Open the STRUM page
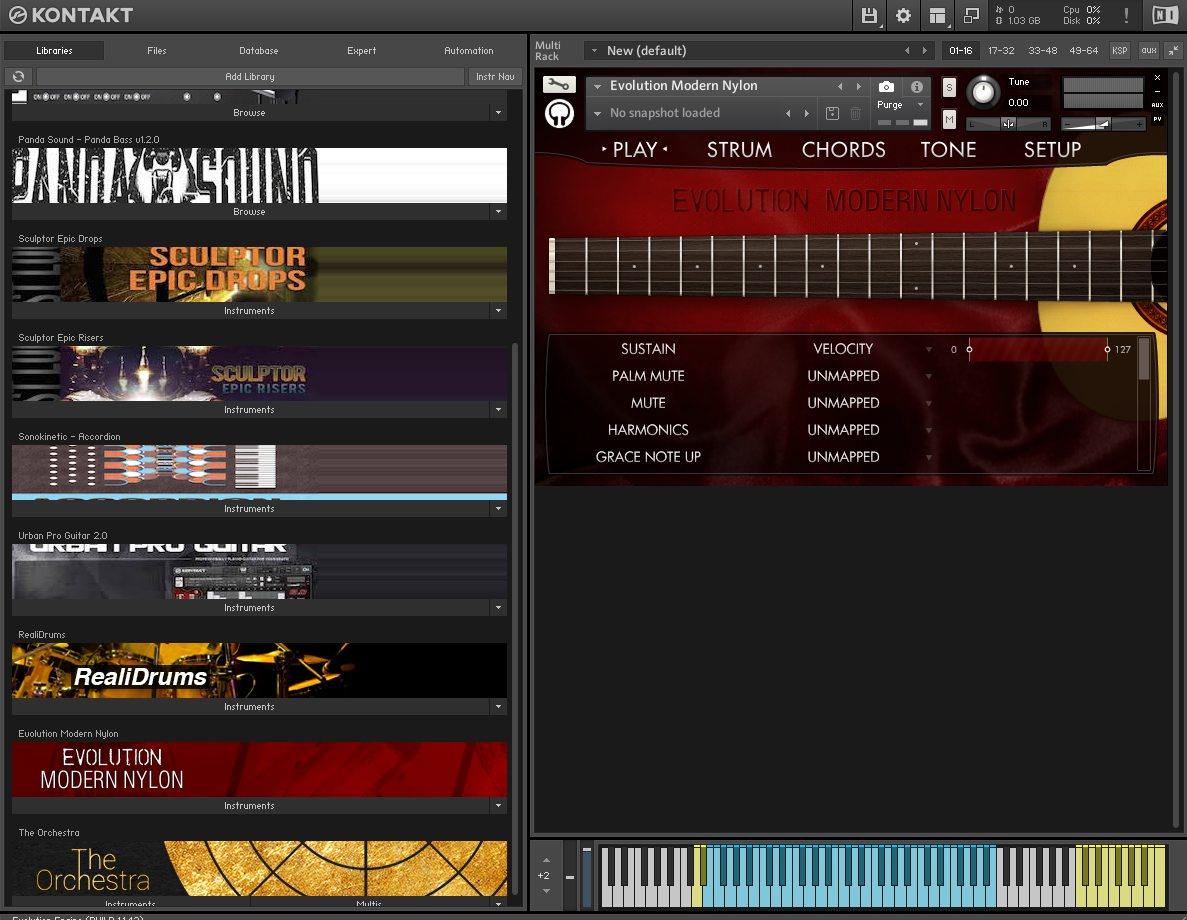 click(740, 150)
